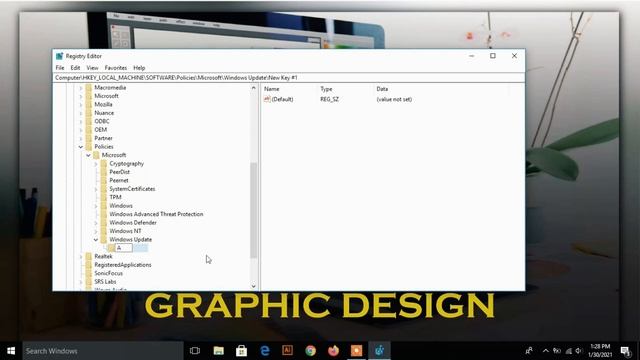Expand the Windows Defender key
The width and height of the screenshot is (640, 360).
[96, 223]
